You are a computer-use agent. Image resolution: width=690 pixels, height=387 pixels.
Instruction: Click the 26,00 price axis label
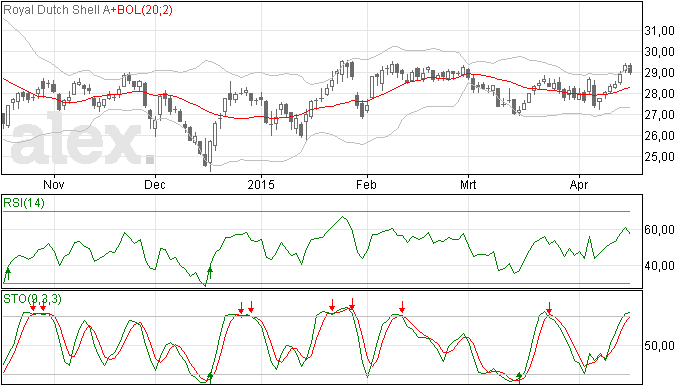659,136
